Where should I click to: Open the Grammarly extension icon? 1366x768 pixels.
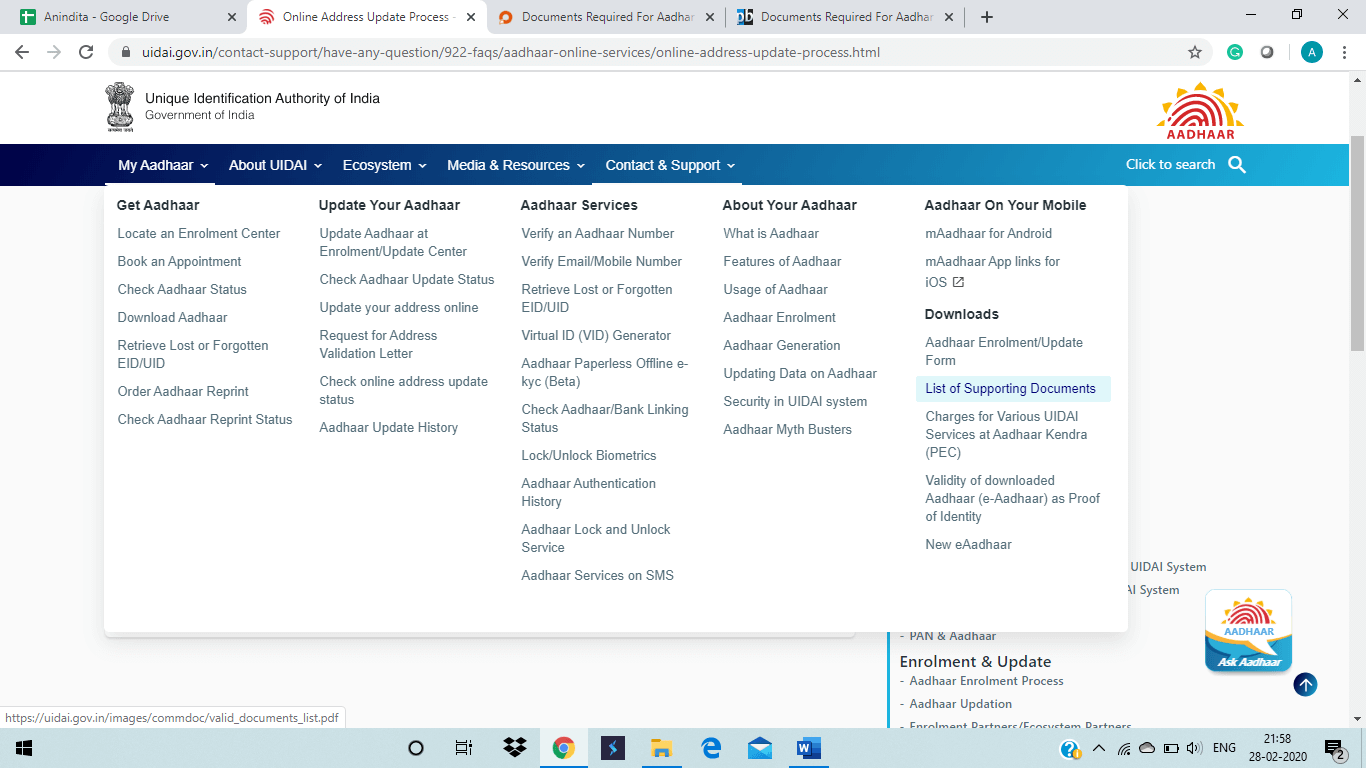[x=1235, y=52]
